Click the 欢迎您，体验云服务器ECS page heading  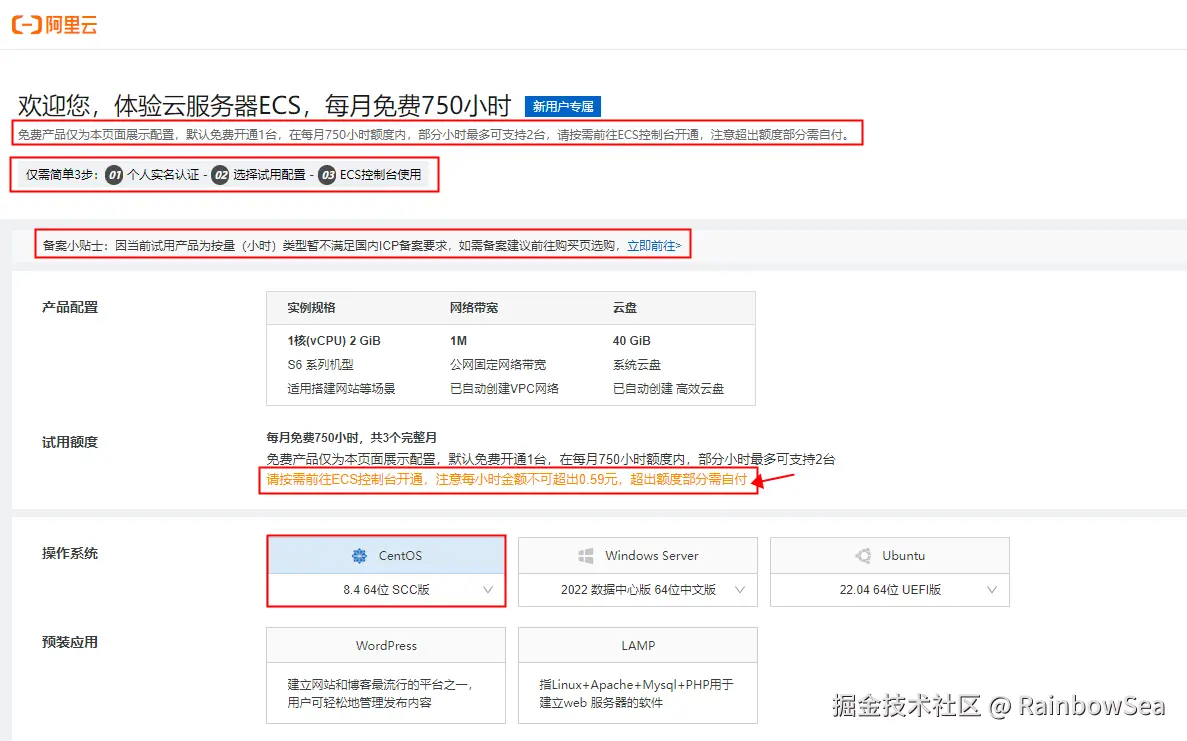(265, 106)
